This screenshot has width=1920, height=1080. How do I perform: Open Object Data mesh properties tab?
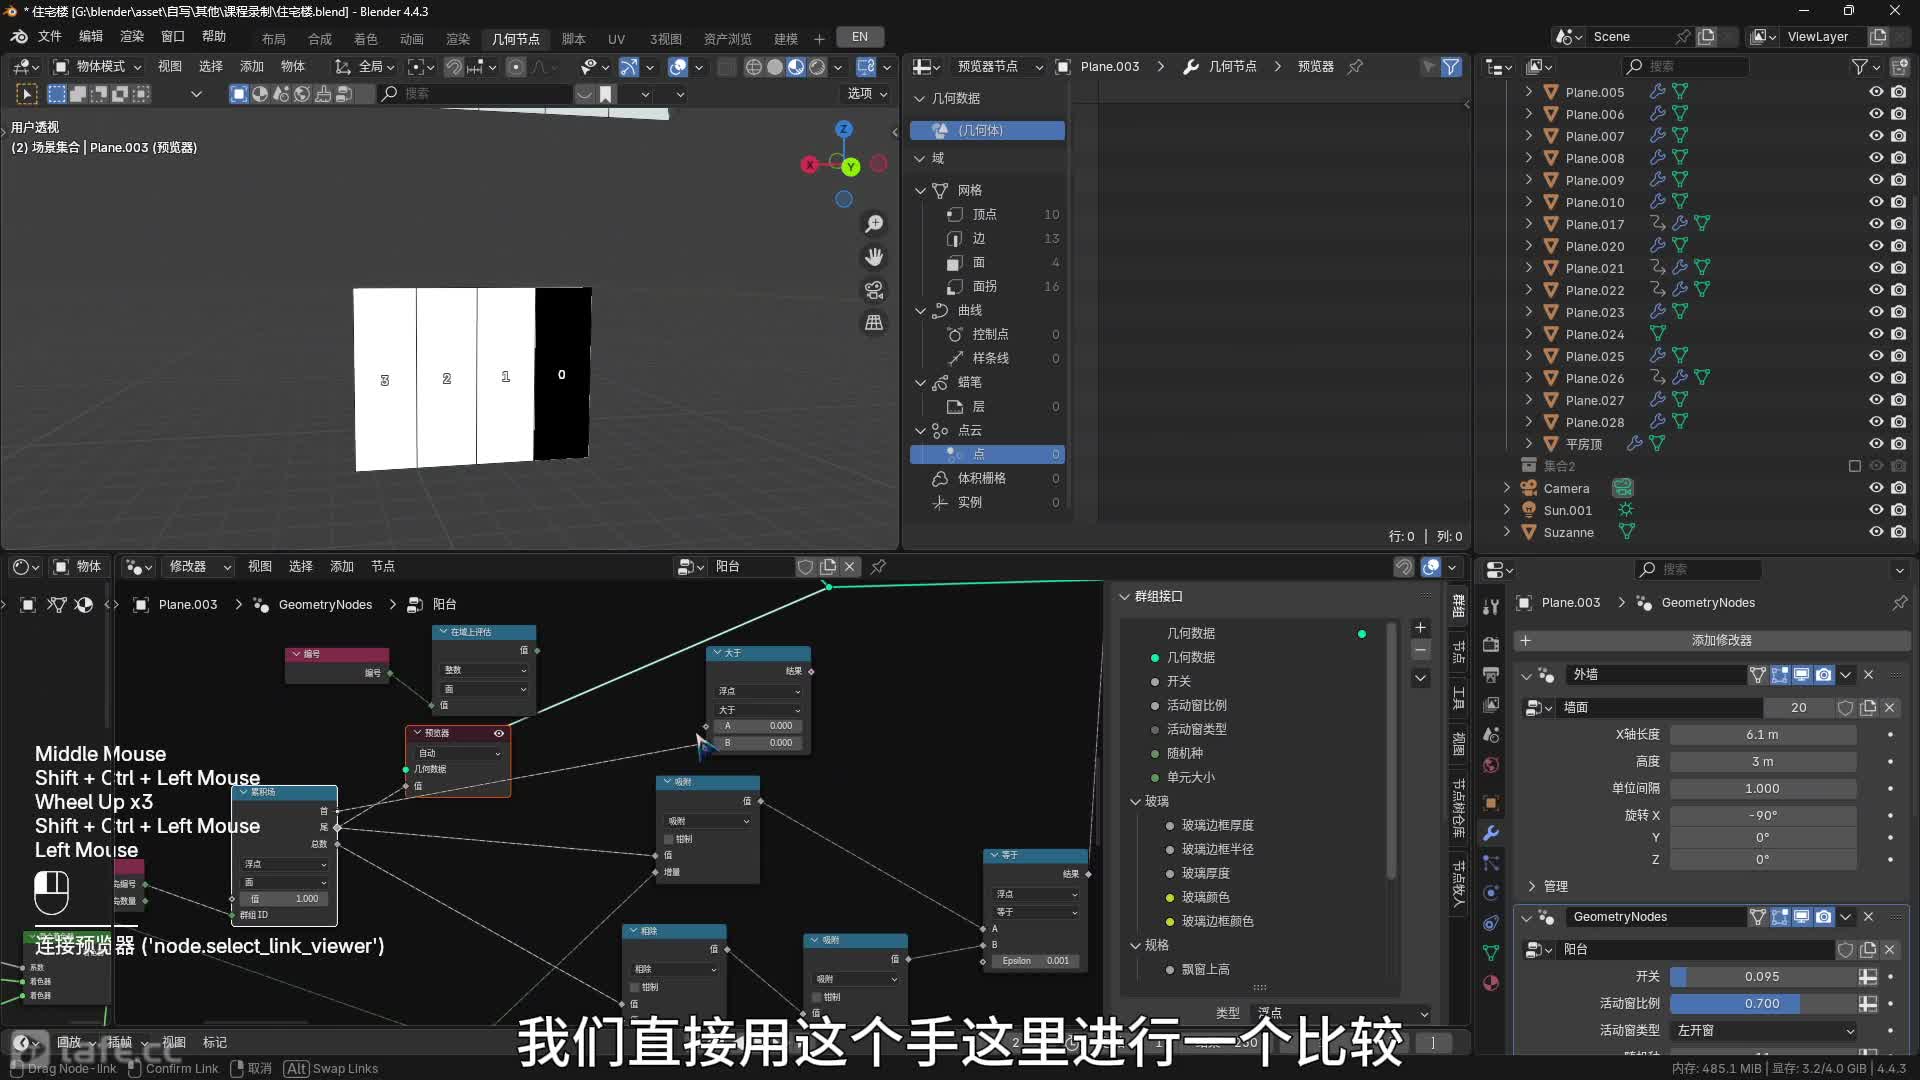[x=1491, y=953]
